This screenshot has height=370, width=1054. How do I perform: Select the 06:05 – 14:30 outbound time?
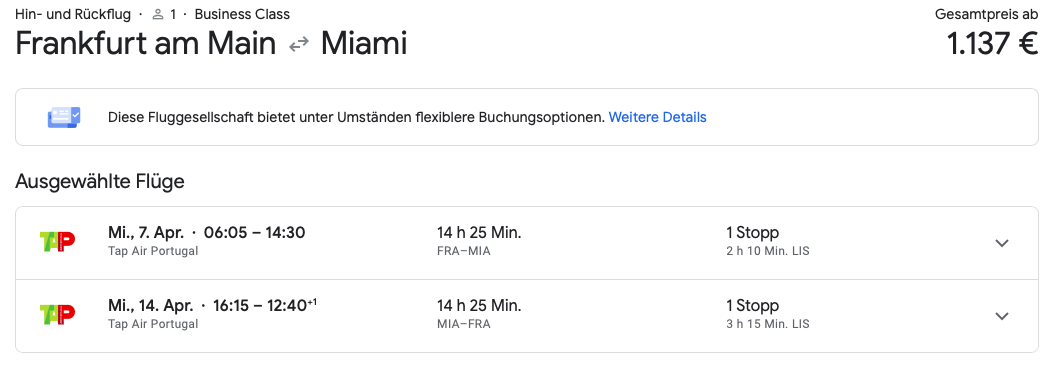point(255,233)
